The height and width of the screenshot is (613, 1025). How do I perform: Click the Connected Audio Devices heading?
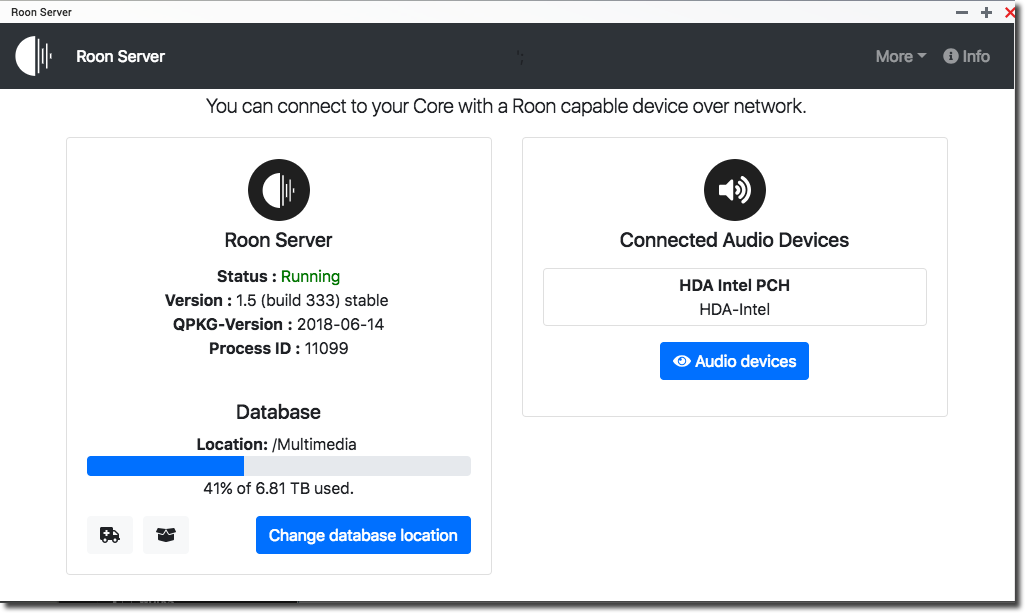(734, 240)
